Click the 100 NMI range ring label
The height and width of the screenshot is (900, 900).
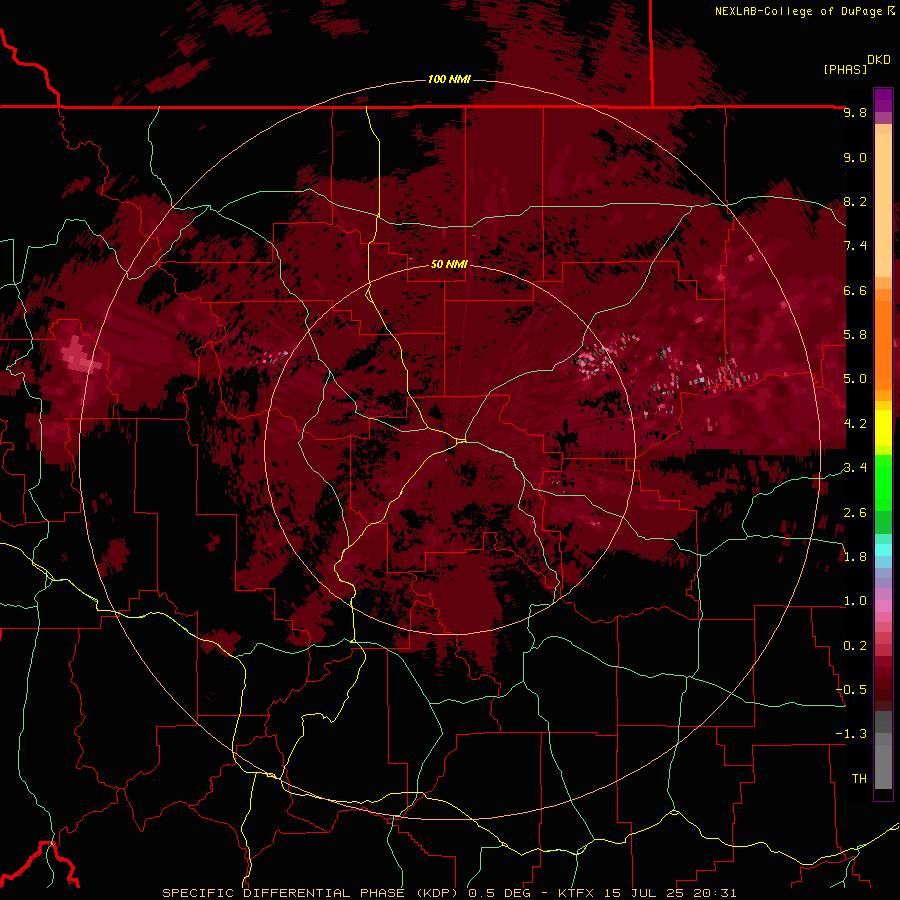coord(449,79)
